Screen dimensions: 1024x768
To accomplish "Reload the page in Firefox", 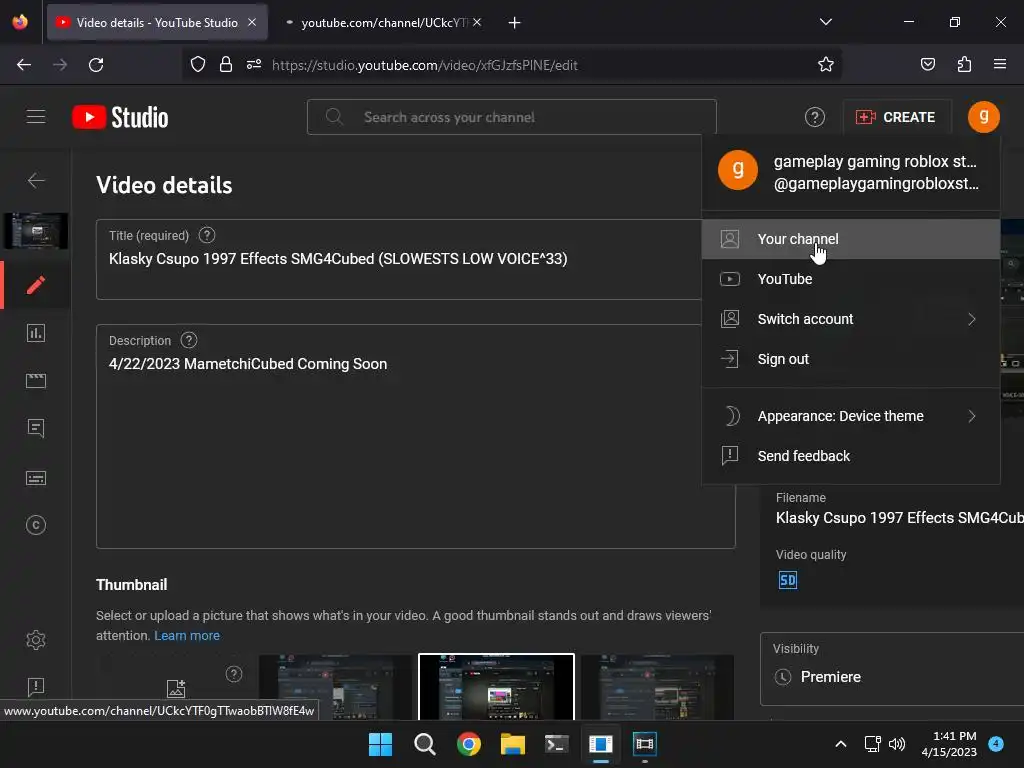I will tap(96, 65).
